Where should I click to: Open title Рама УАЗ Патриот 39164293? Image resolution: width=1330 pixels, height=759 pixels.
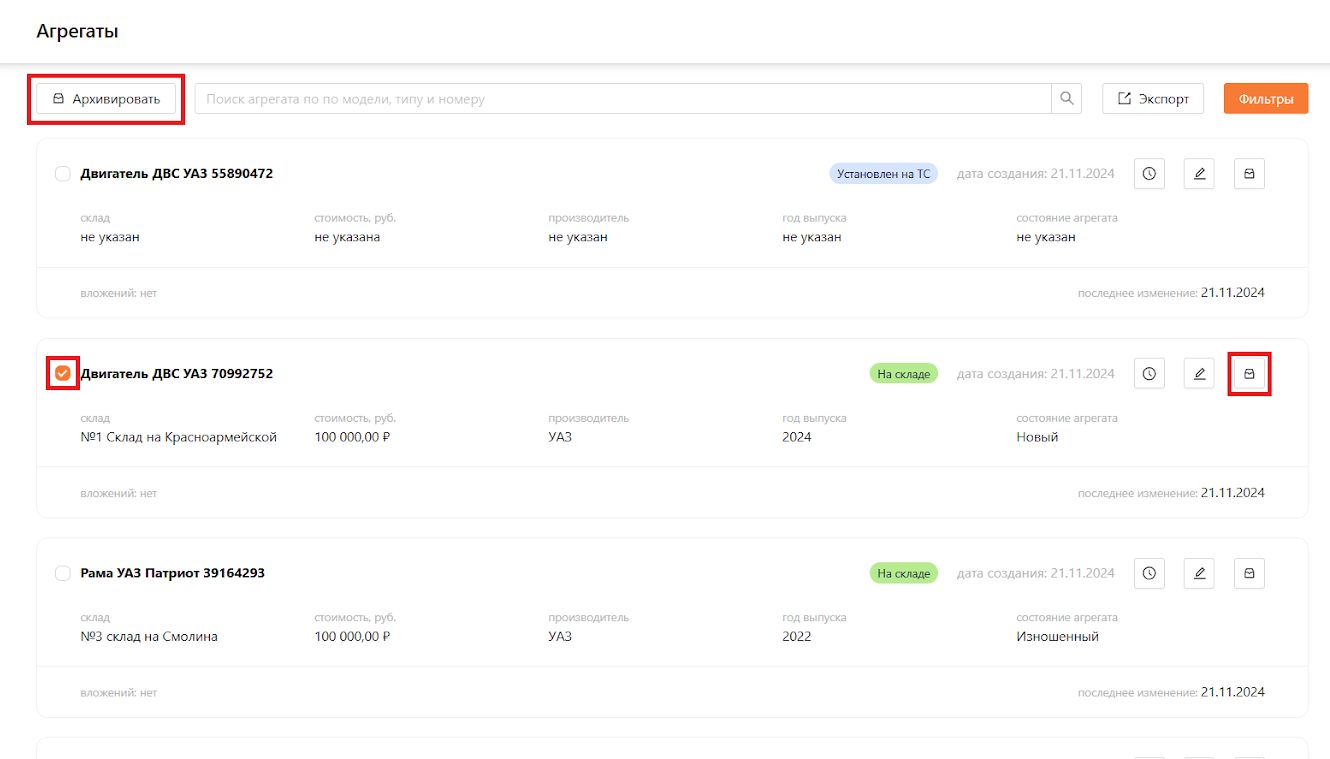tap(172, 573)
